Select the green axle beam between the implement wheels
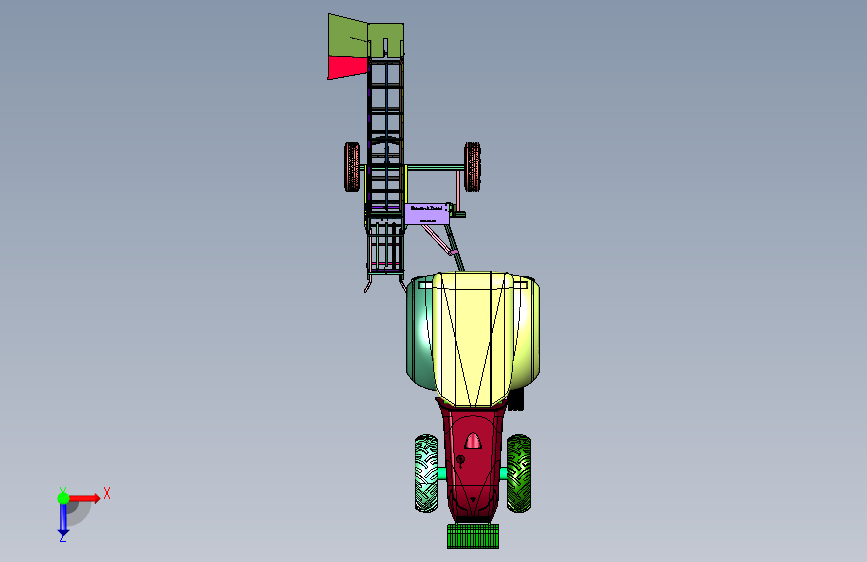The height and width of the screenshot is (562, 867). [435, 168]
